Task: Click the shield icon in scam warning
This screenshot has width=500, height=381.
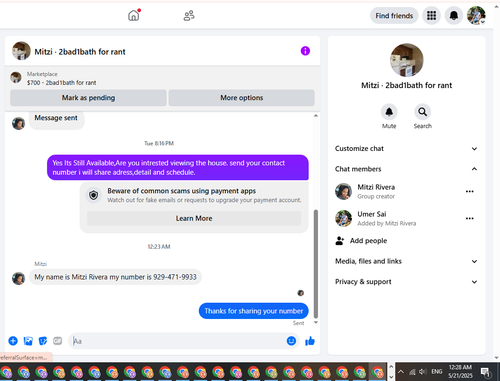Action: (x=94, y=195)
